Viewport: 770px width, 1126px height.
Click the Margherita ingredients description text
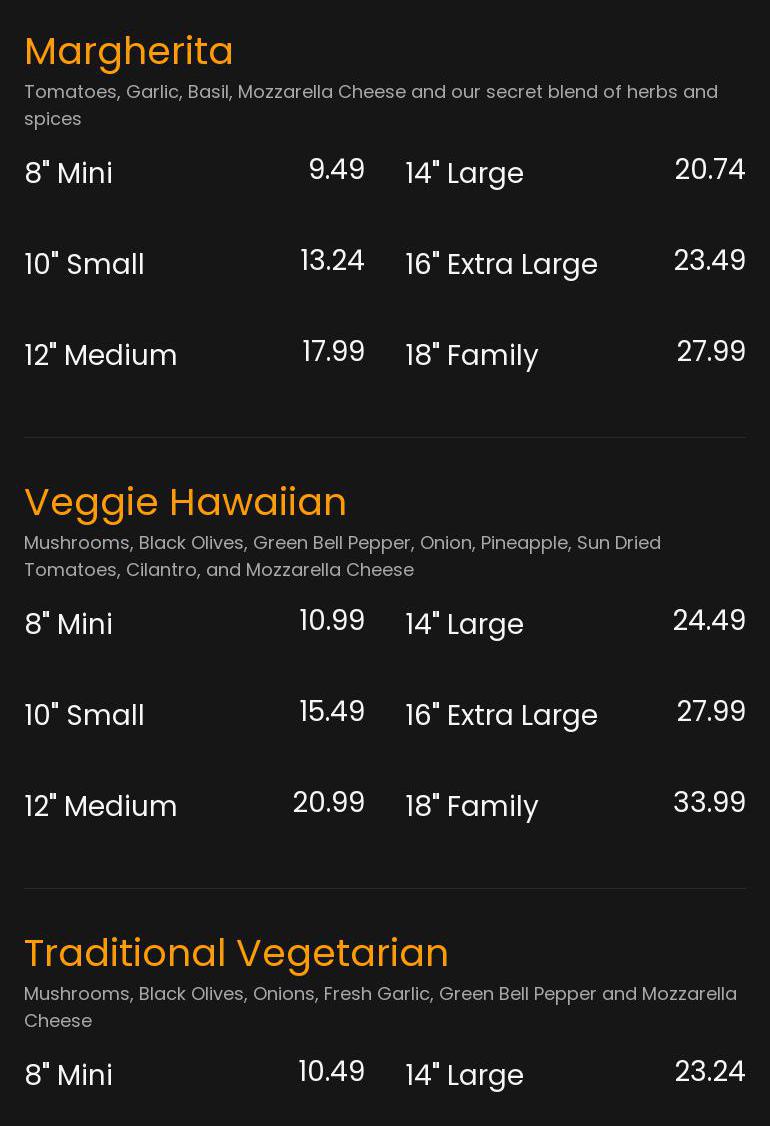tap(370, 105)
